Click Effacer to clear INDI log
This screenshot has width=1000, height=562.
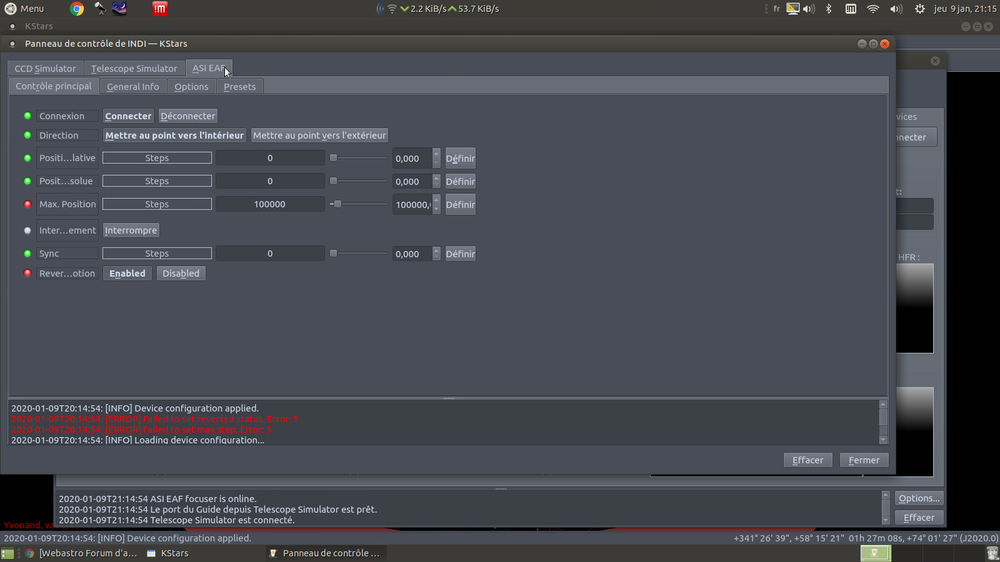click(807, 460)
